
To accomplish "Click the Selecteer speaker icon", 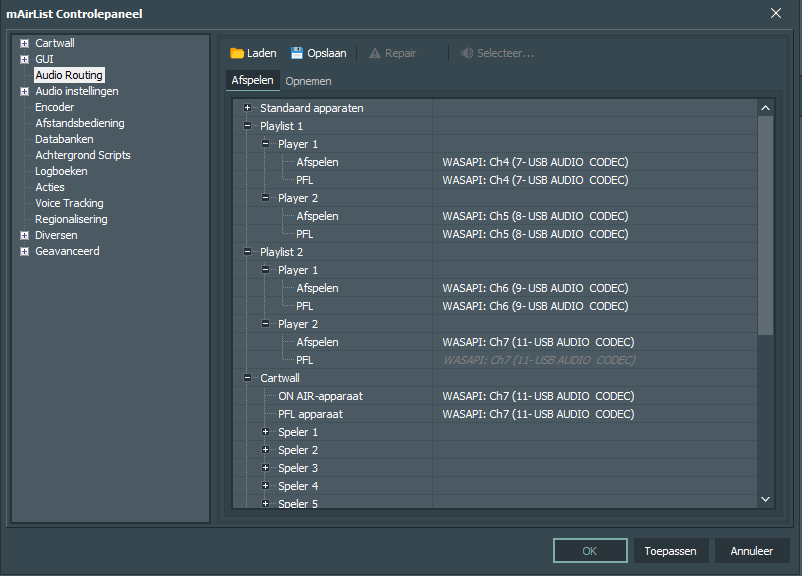I will click(466, 53).
